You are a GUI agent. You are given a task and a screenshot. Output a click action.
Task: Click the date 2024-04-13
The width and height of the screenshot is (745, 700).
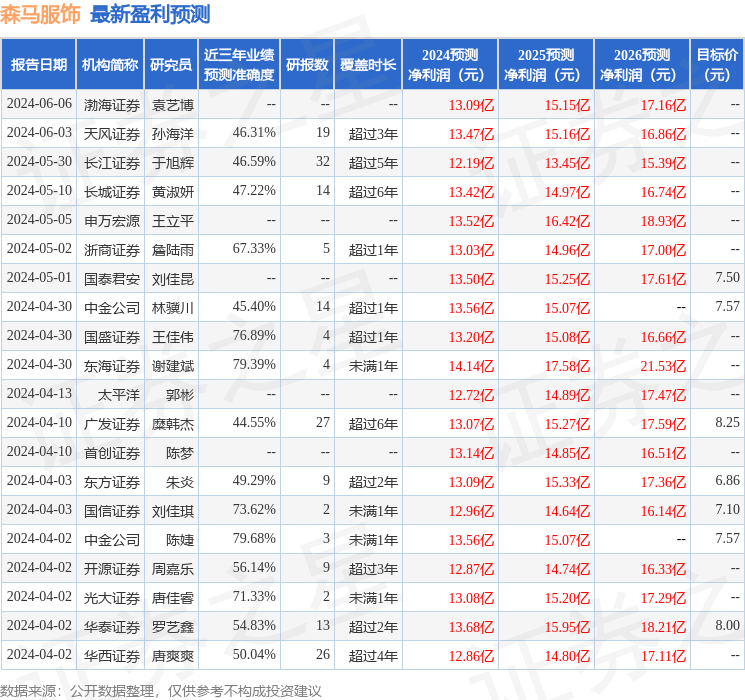[39, 393]
